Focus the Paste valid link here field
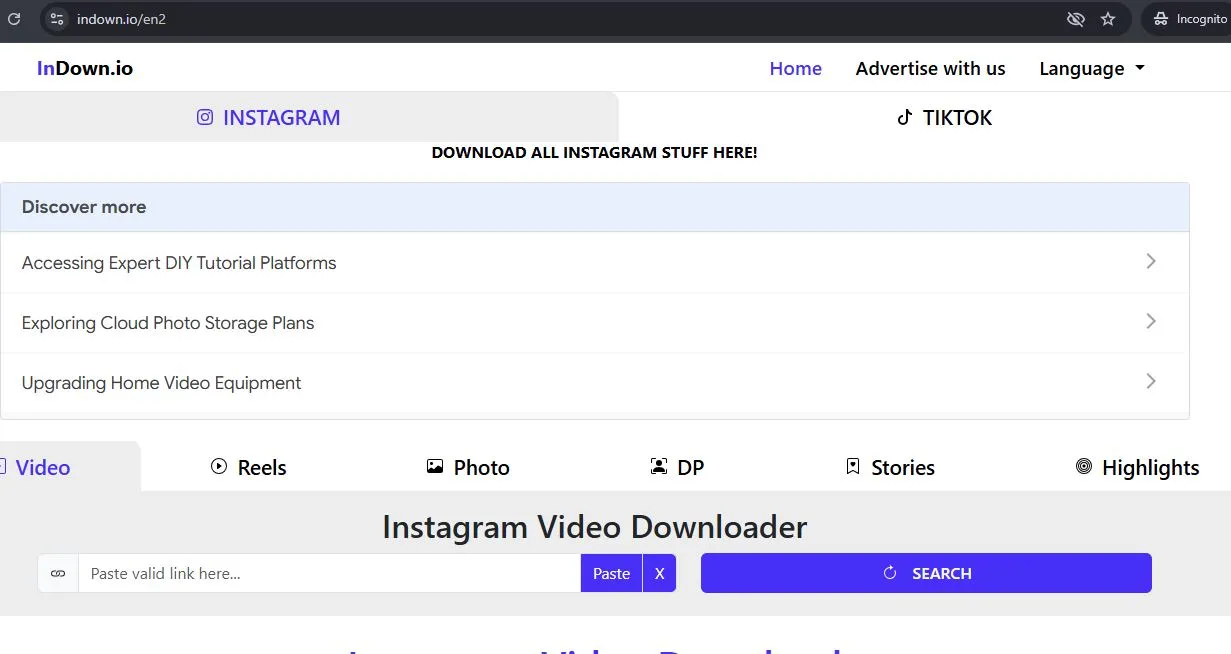 point(330,573)
